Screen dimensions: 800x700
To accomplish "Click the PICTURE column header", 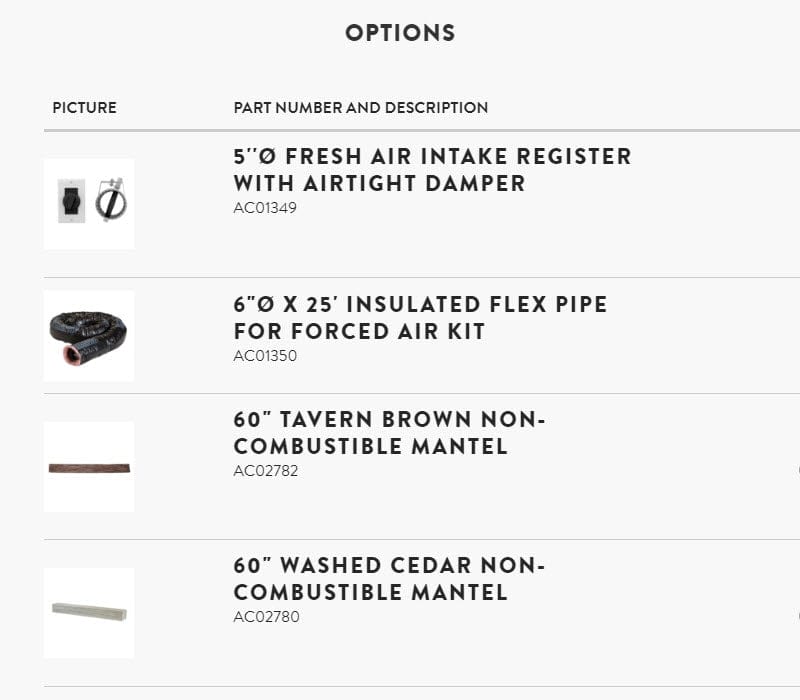I will pyautogui.click(x=84, y=107).
